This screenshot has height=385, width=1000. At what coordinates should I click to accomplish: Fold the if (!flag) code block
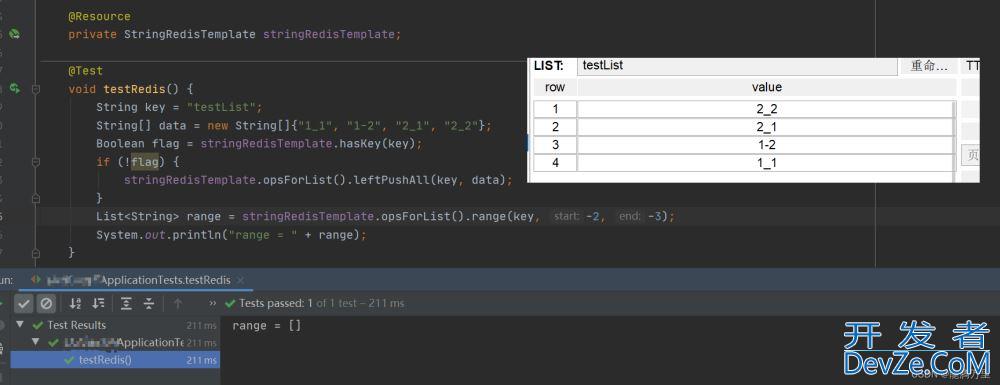point(36,162)
